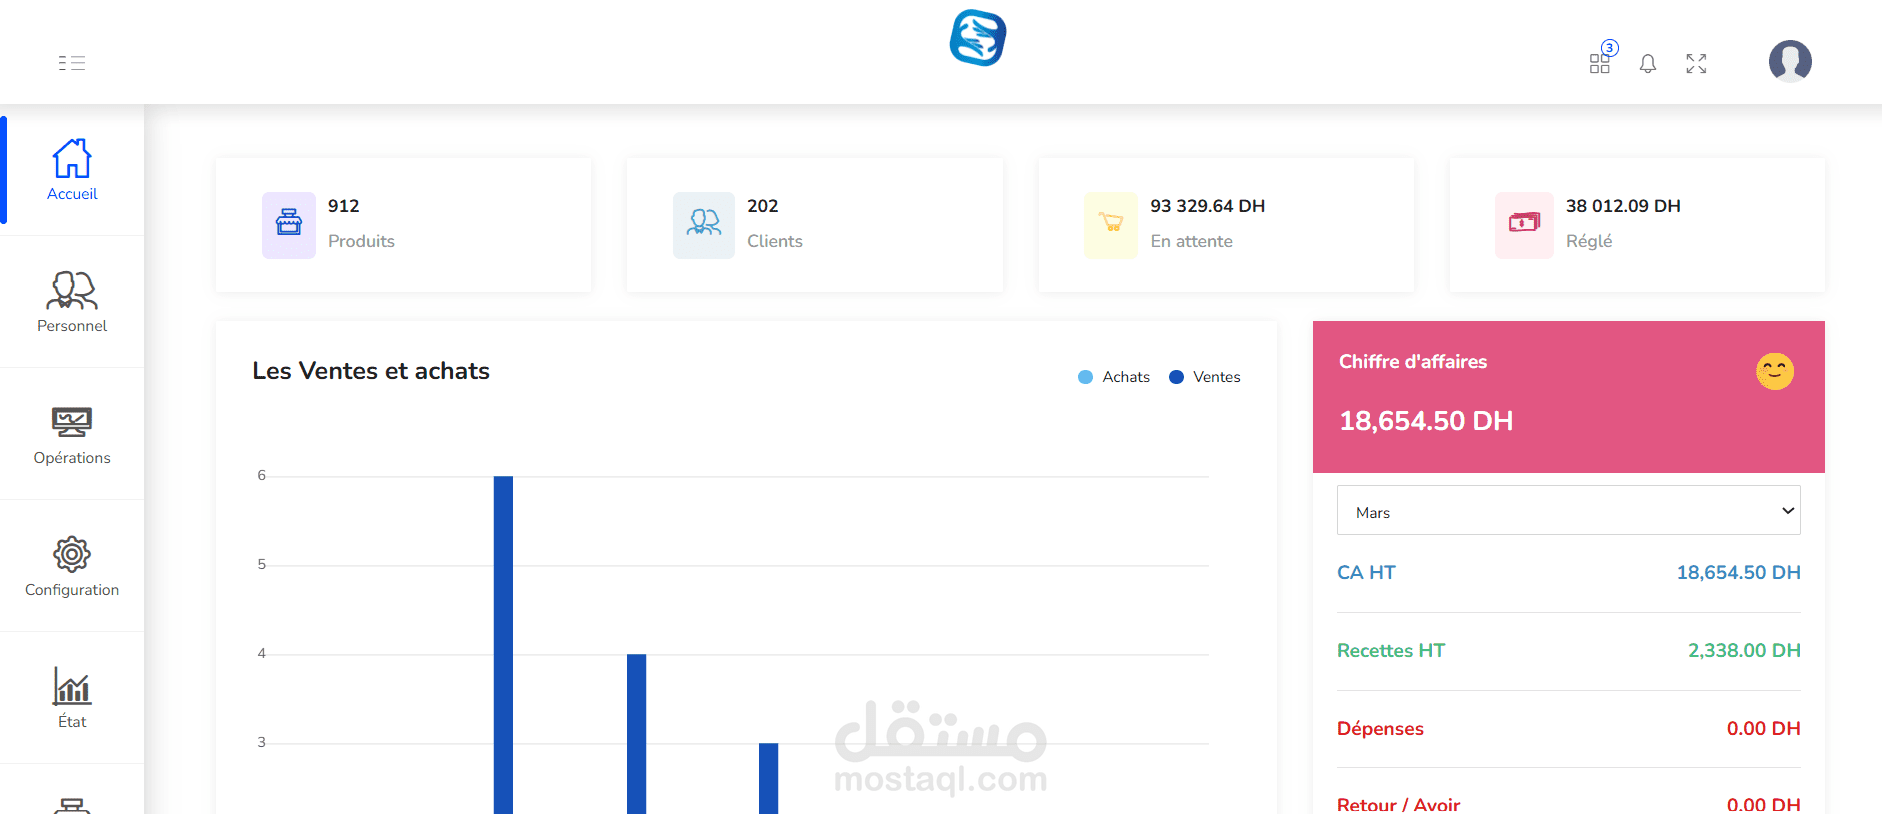Screen dimensions: 1882x814
Task: Click the État bar-chart icon in sidebar
Action: [72, 686]
